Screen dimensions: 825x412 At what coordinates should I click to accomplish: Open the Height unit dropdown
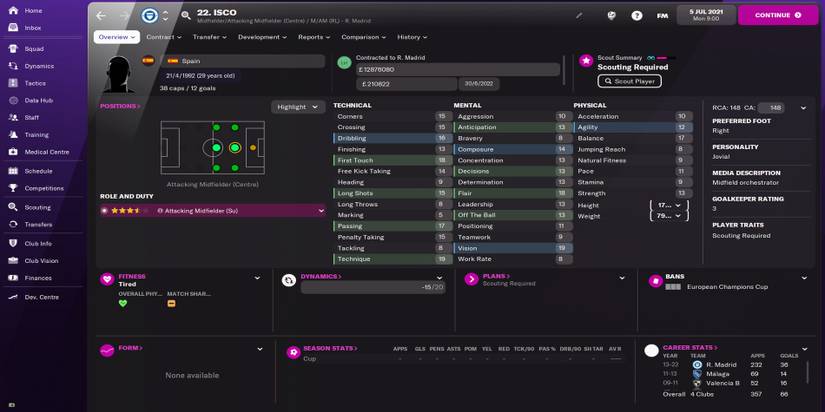click(669, 205)
